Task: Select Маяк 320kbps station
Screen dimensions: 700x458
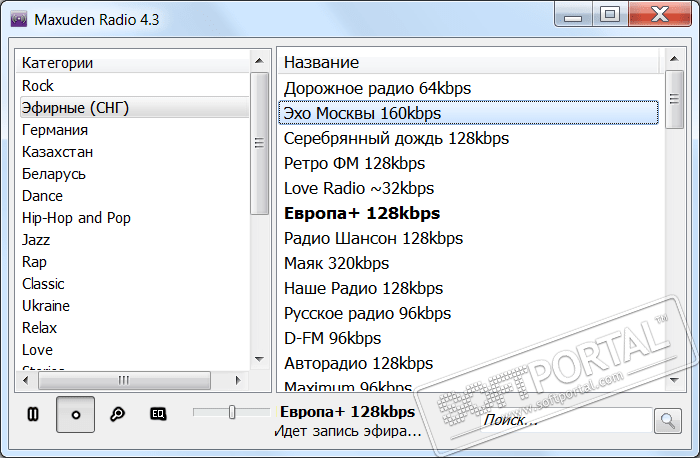Action: (469, 263)
